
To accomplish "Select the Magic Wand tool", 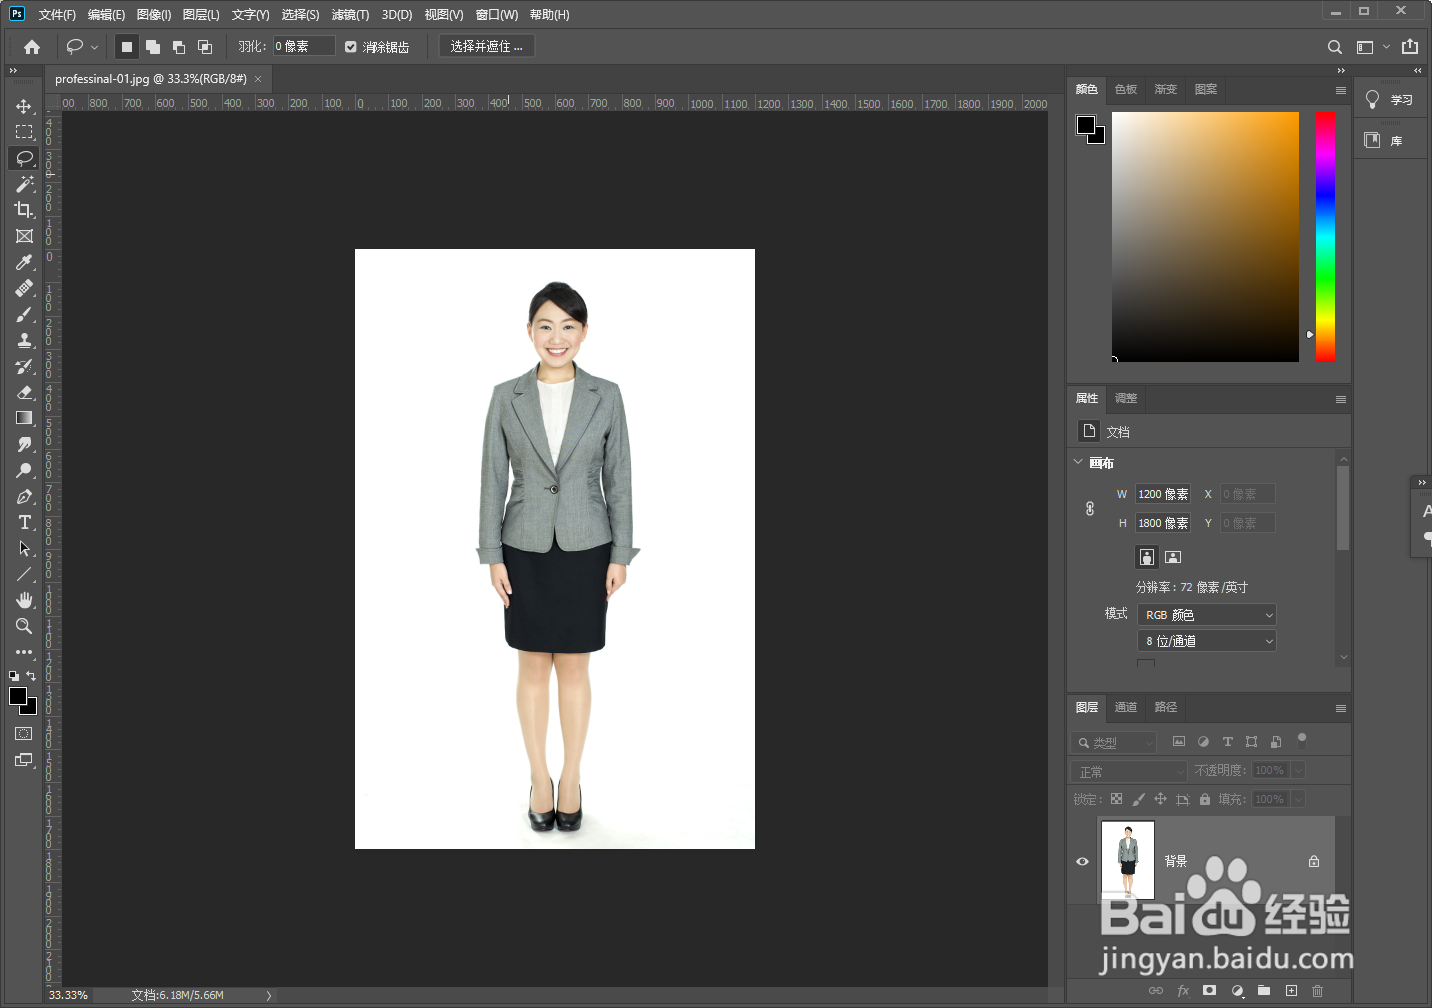I will (x=24, y=184).
